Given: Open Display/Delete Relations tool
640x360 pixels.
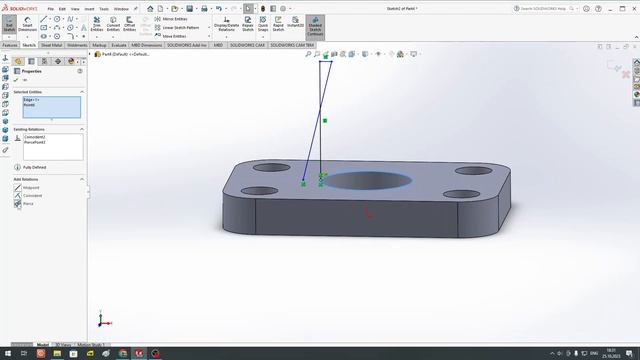Looking at the screenshot, I should pyautogui.click(x=226, y=24).
